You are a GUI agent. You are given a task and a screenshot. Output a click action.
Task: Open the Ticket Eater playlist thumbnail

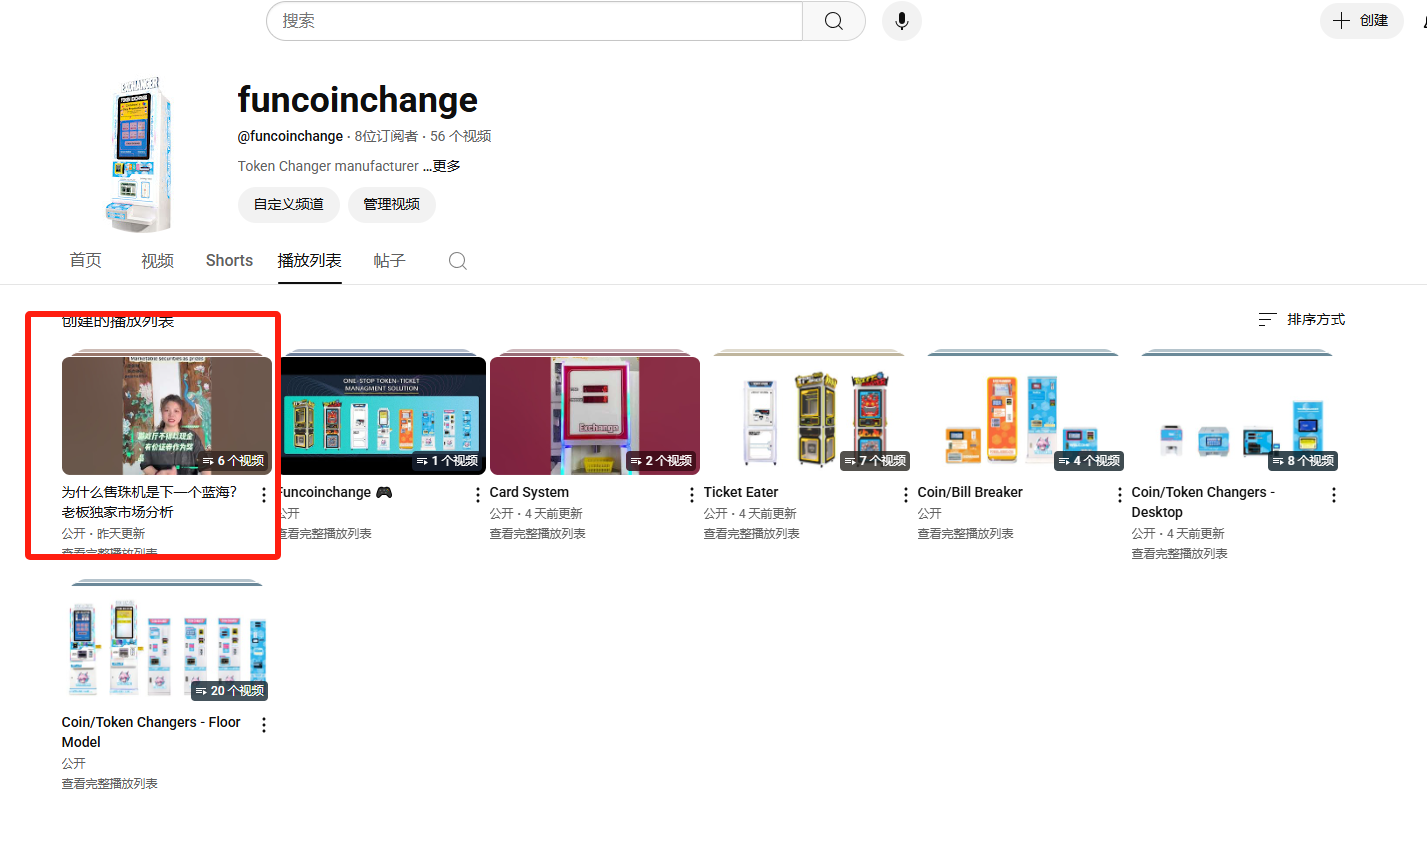pos(809,416)
